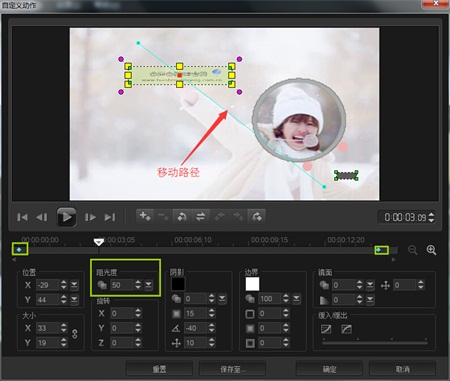Click the reverse keyframes icon
This screenshot has height=381, width=450.
182,216
